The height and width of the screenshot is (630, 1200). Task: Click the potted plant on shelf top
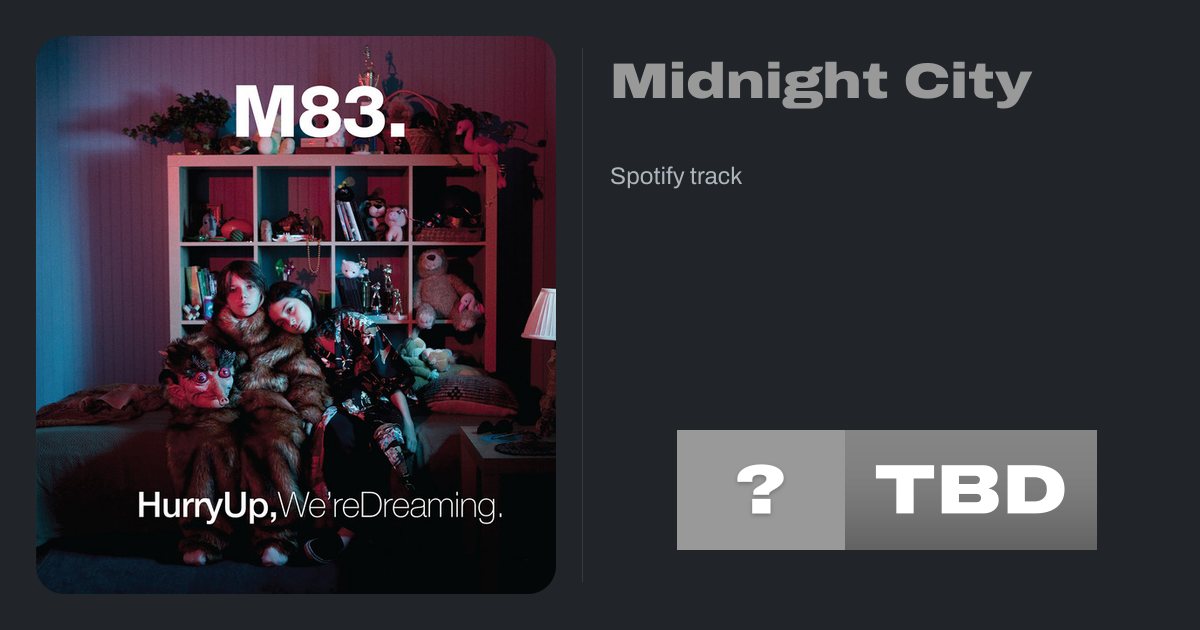(x=180, y=118)
